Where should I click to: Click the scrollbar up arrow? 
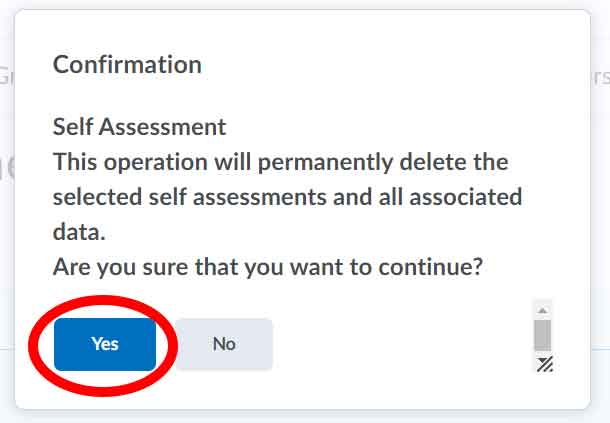[542, 310]
